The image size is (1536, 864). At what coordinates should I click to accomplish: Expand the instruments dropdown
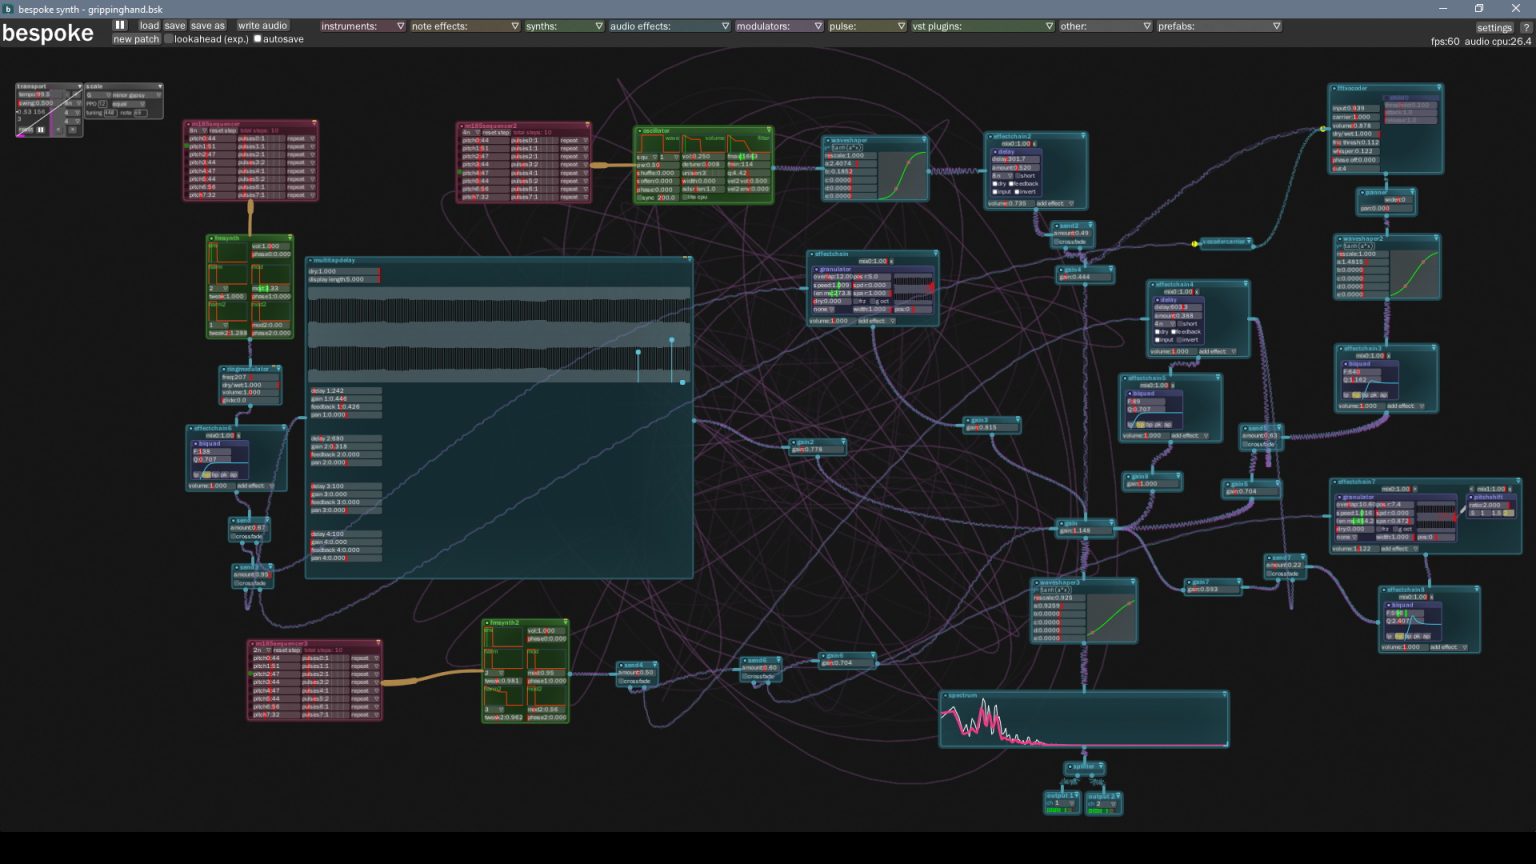click(x=362, y=26)
